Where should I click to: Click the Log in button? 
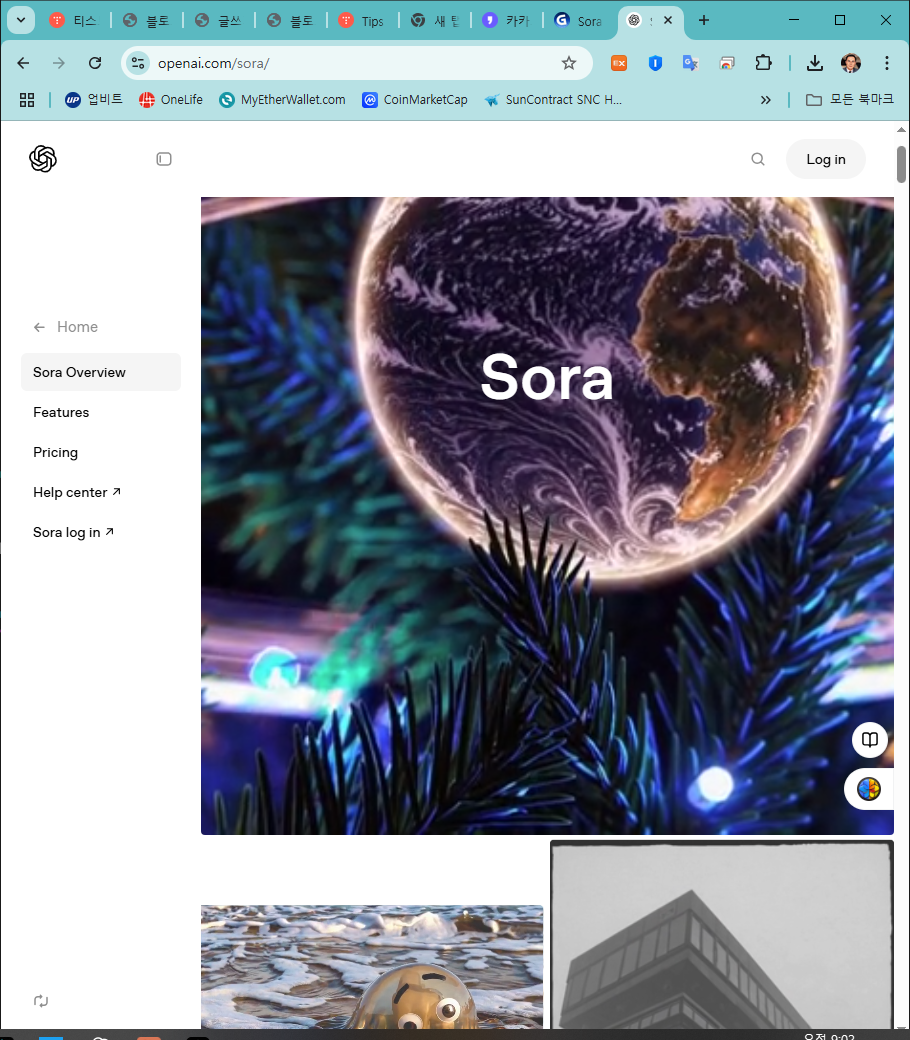tap(826, 159)
